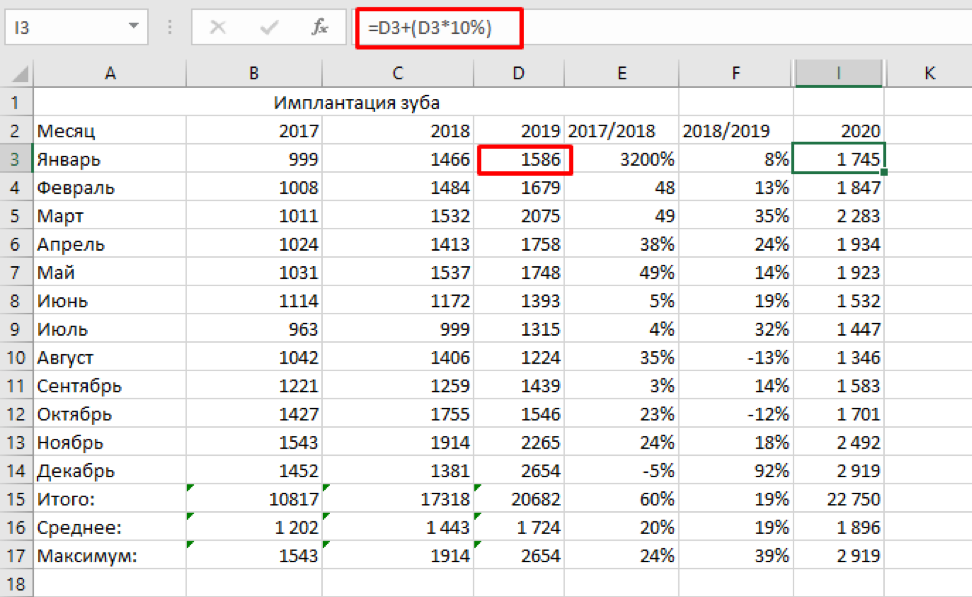Select the '2017/2018' header cell
The height and width of the screenshot is (597, 972).
click(622, 131)
